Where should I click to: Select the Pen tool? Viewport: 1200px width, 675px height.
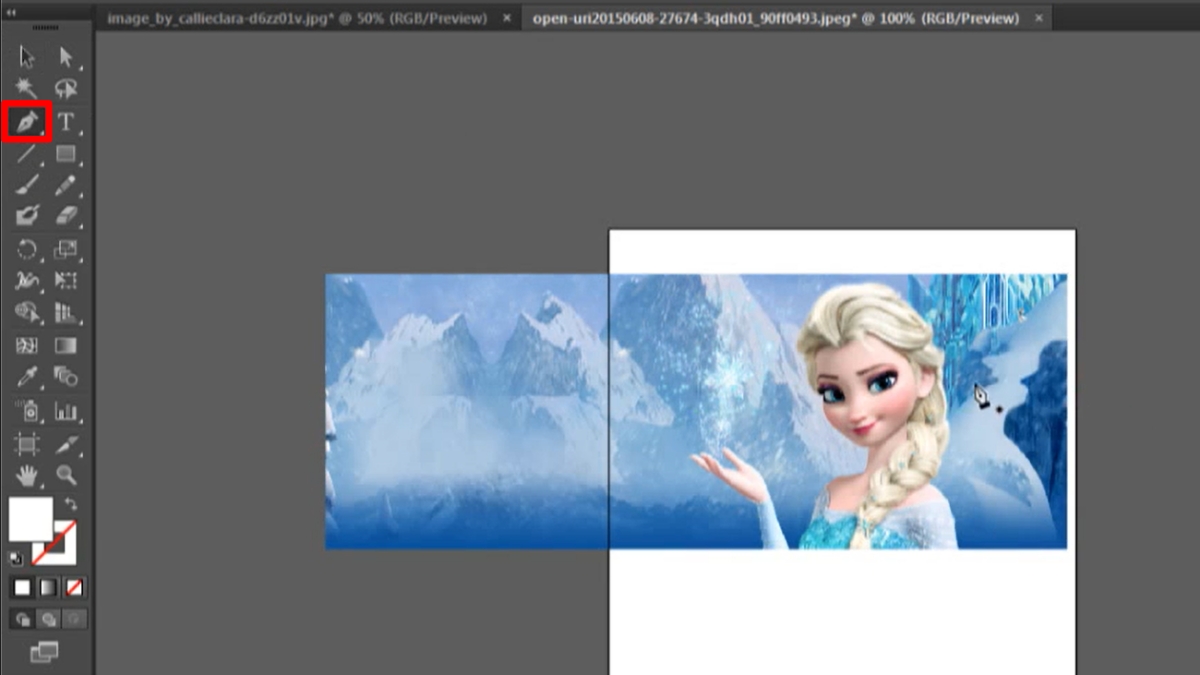coord(27,122)
